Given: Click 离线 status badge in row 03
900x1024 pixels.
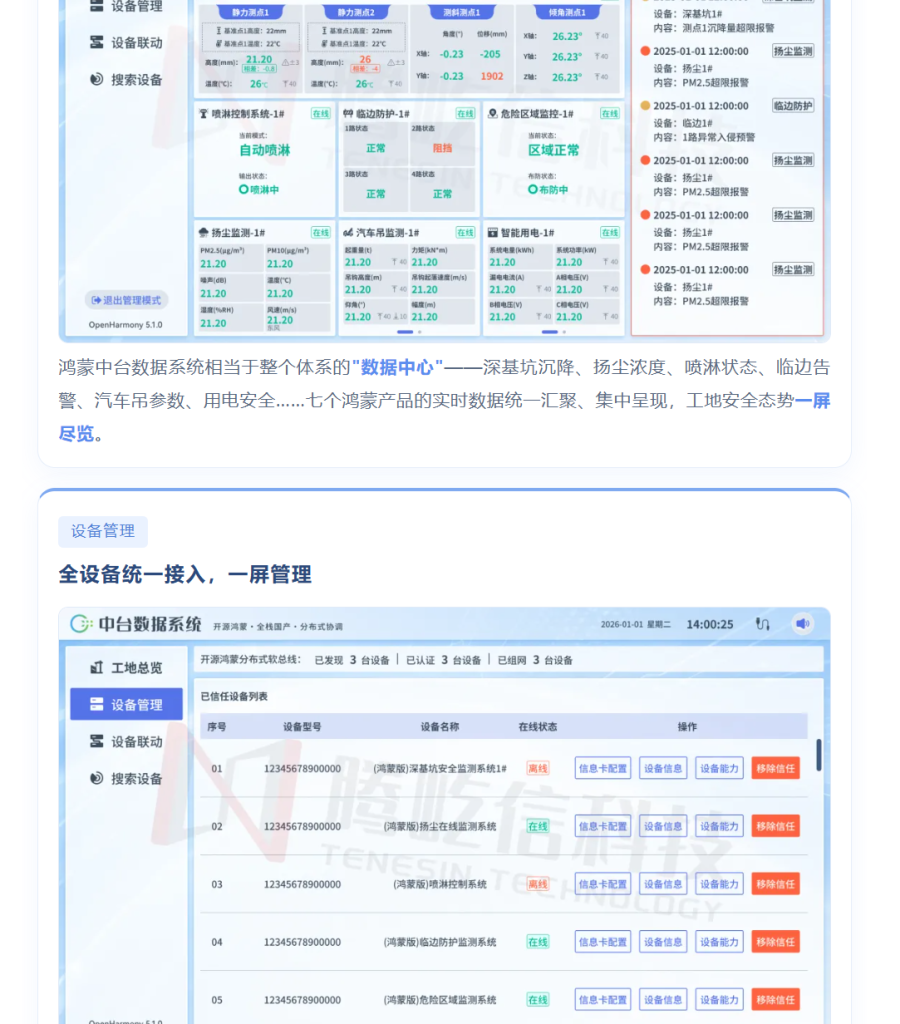Looking at the screenshot, I should (x=538, y=884).
